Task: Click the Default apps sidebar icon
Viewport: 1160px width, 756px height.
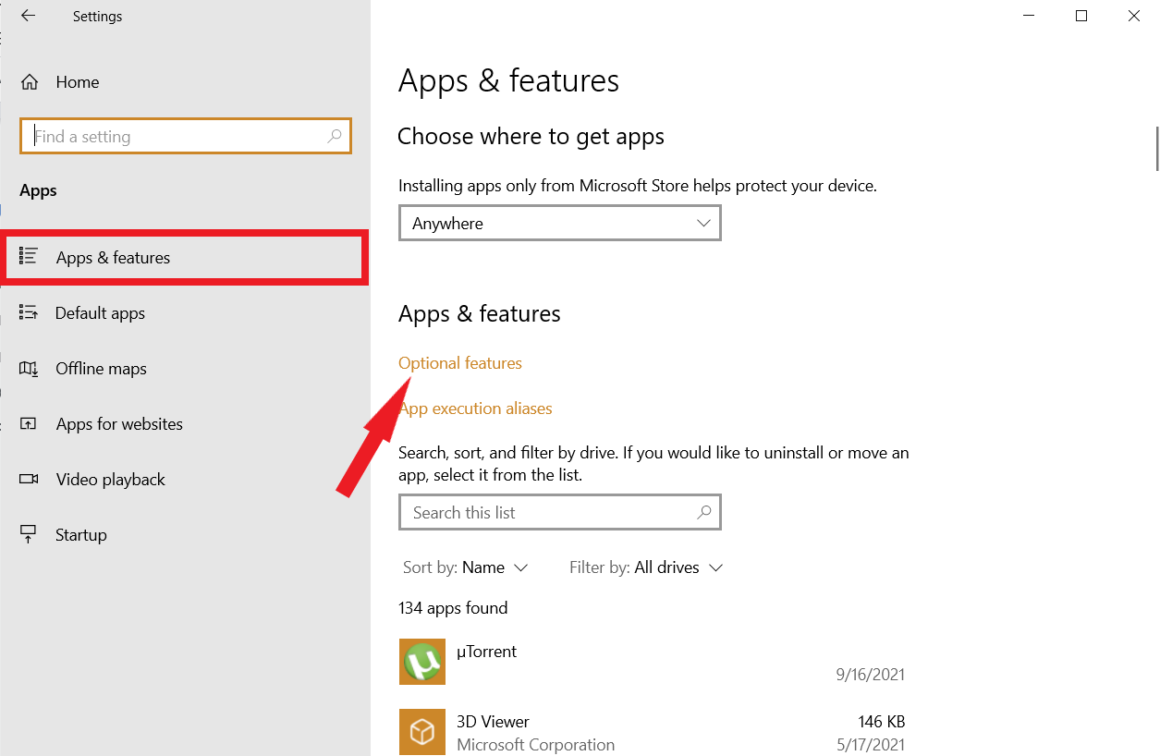Action: tap(29, 313)
